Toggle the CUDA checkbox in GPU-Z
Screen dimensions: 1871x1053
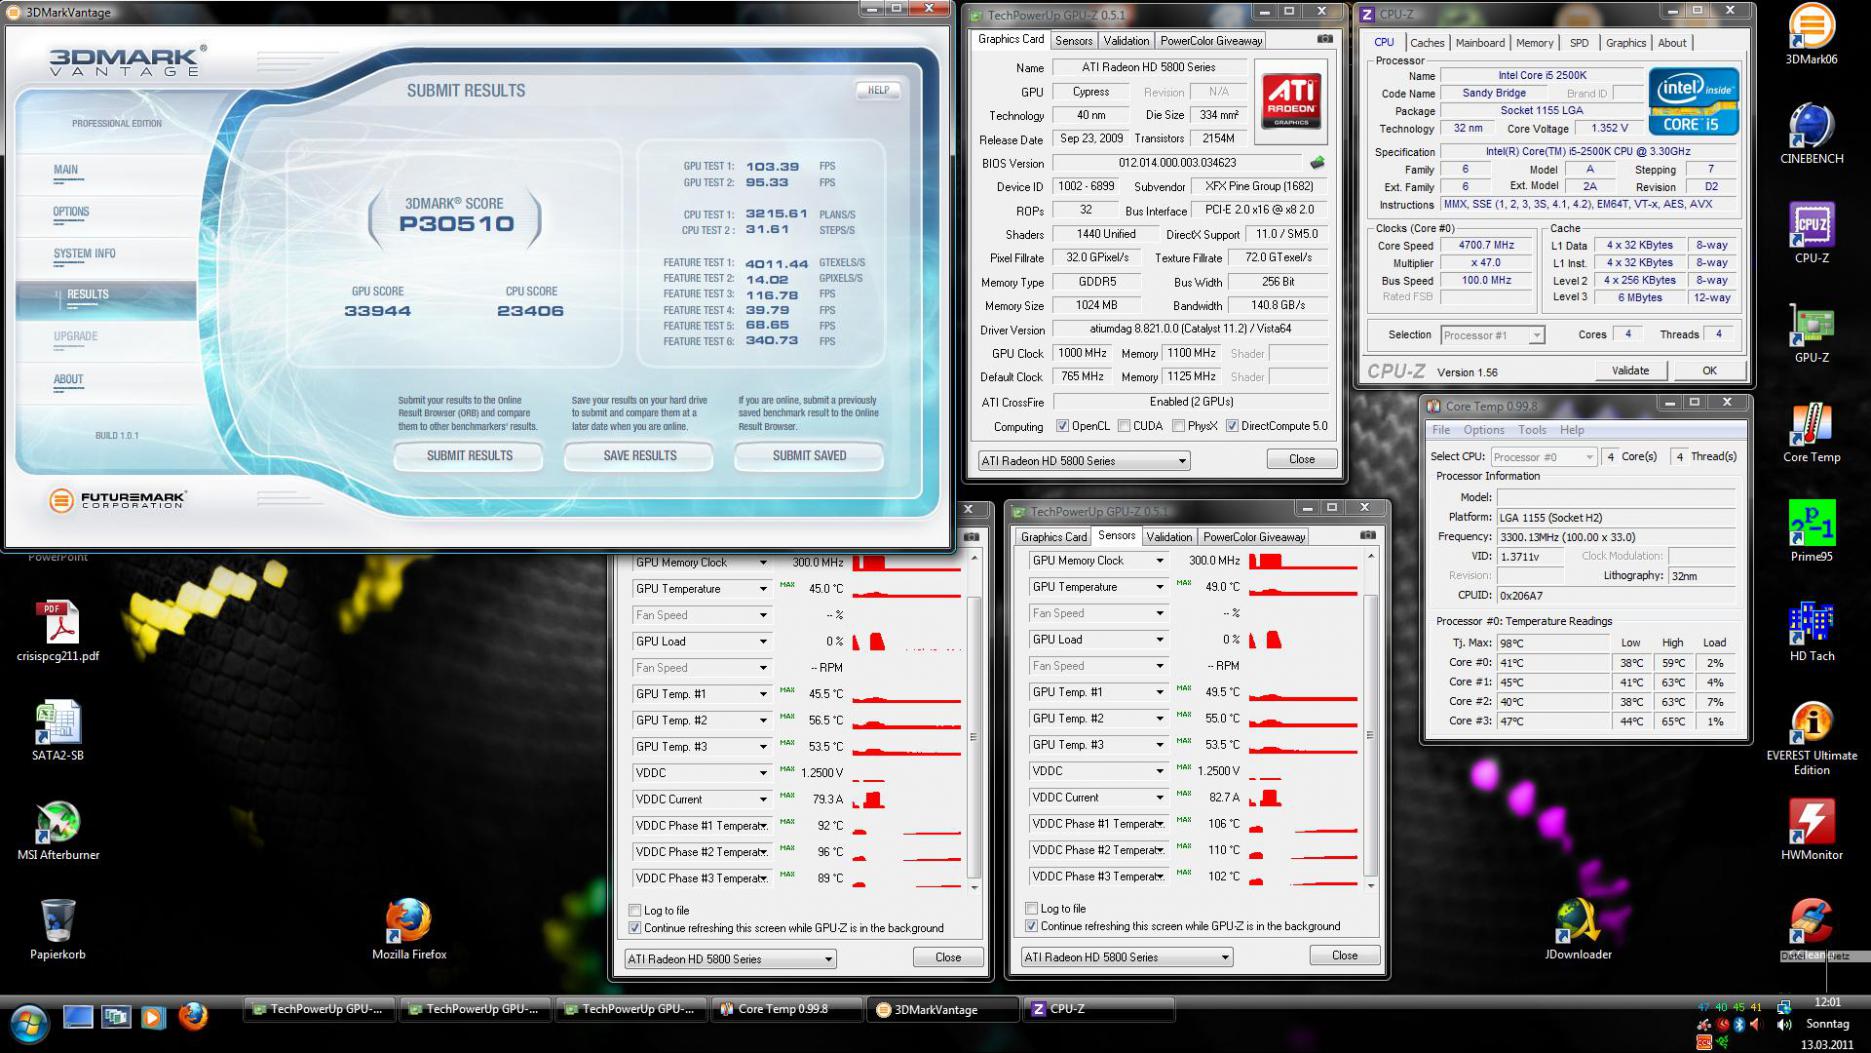[x=1124, y=426]
